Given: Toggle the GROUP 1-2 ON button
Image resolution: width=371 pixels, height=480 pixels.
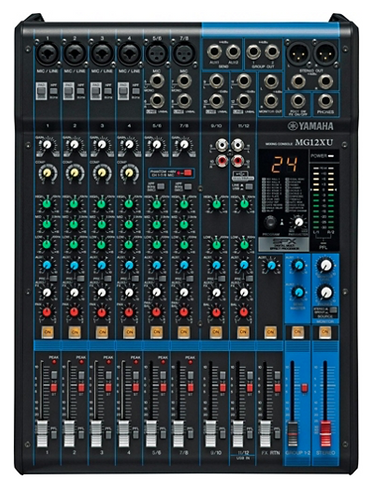Looking at the screenshot, I should pos(298,332).
